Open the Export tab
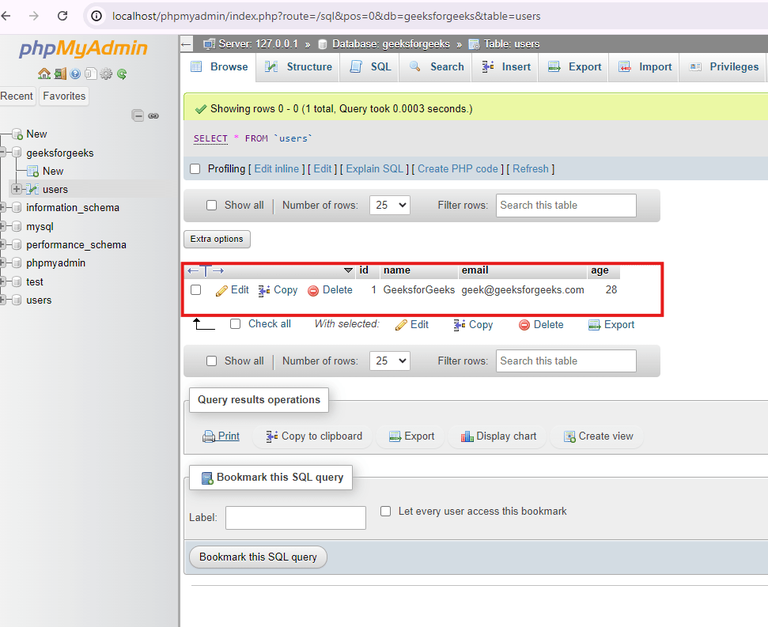The height and width of the screenshot is (627, 768). (x=575, y=67)
